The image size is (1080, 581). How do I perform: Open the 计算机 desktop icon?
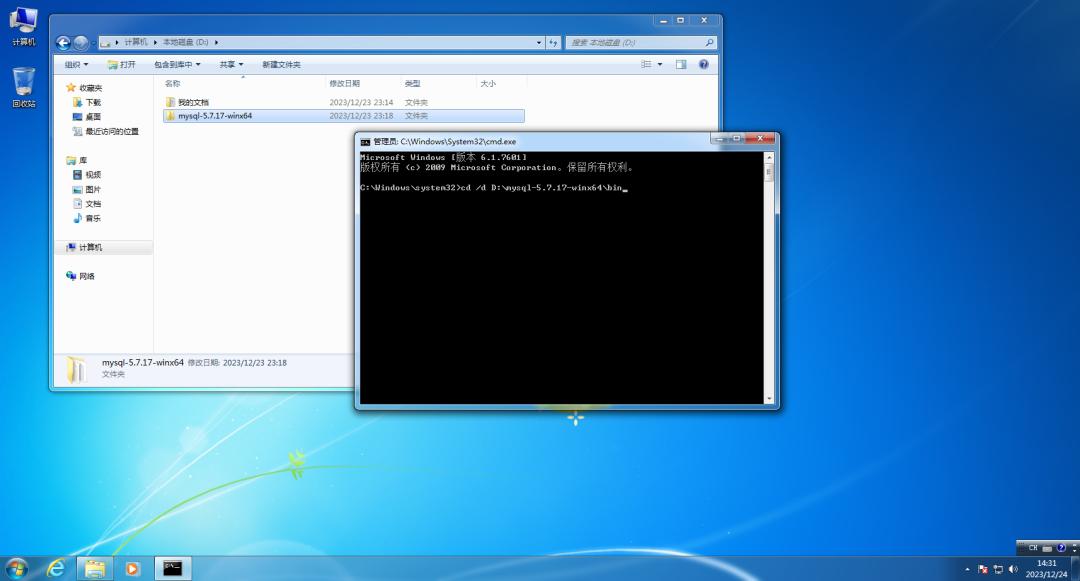pyautogui.click(x=23, y=26)
